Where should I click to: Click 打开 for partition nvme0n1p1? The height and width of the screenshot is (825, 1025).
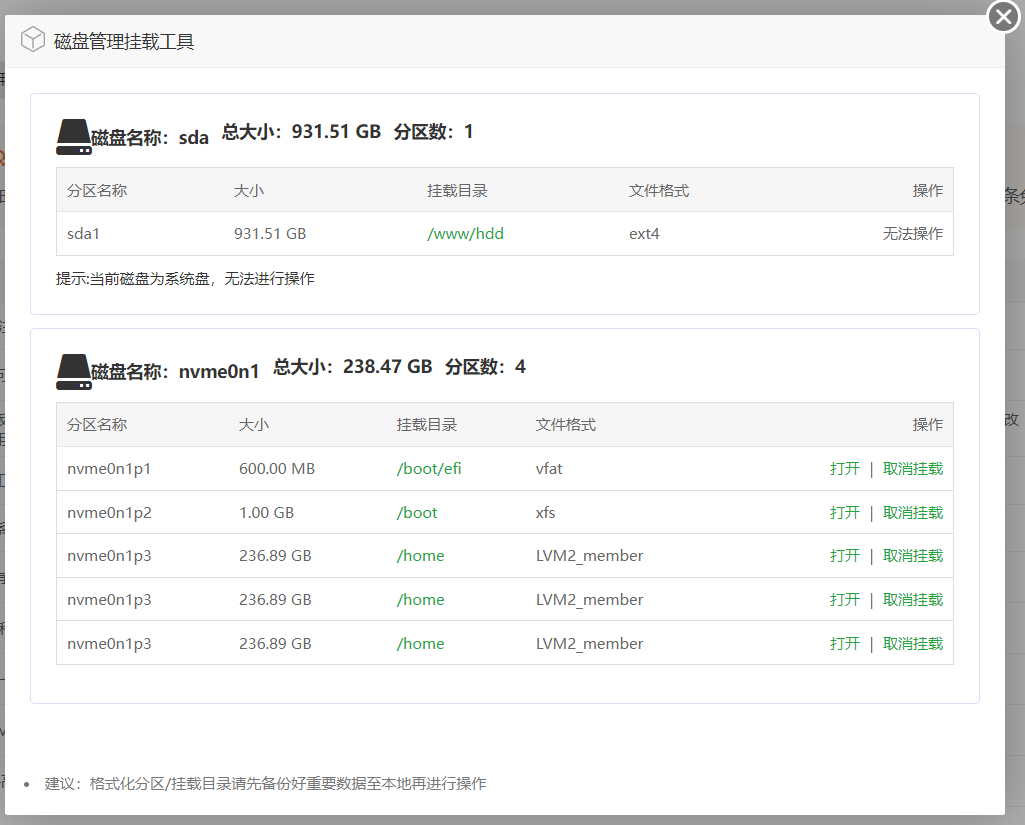click(x=845, y=469)
